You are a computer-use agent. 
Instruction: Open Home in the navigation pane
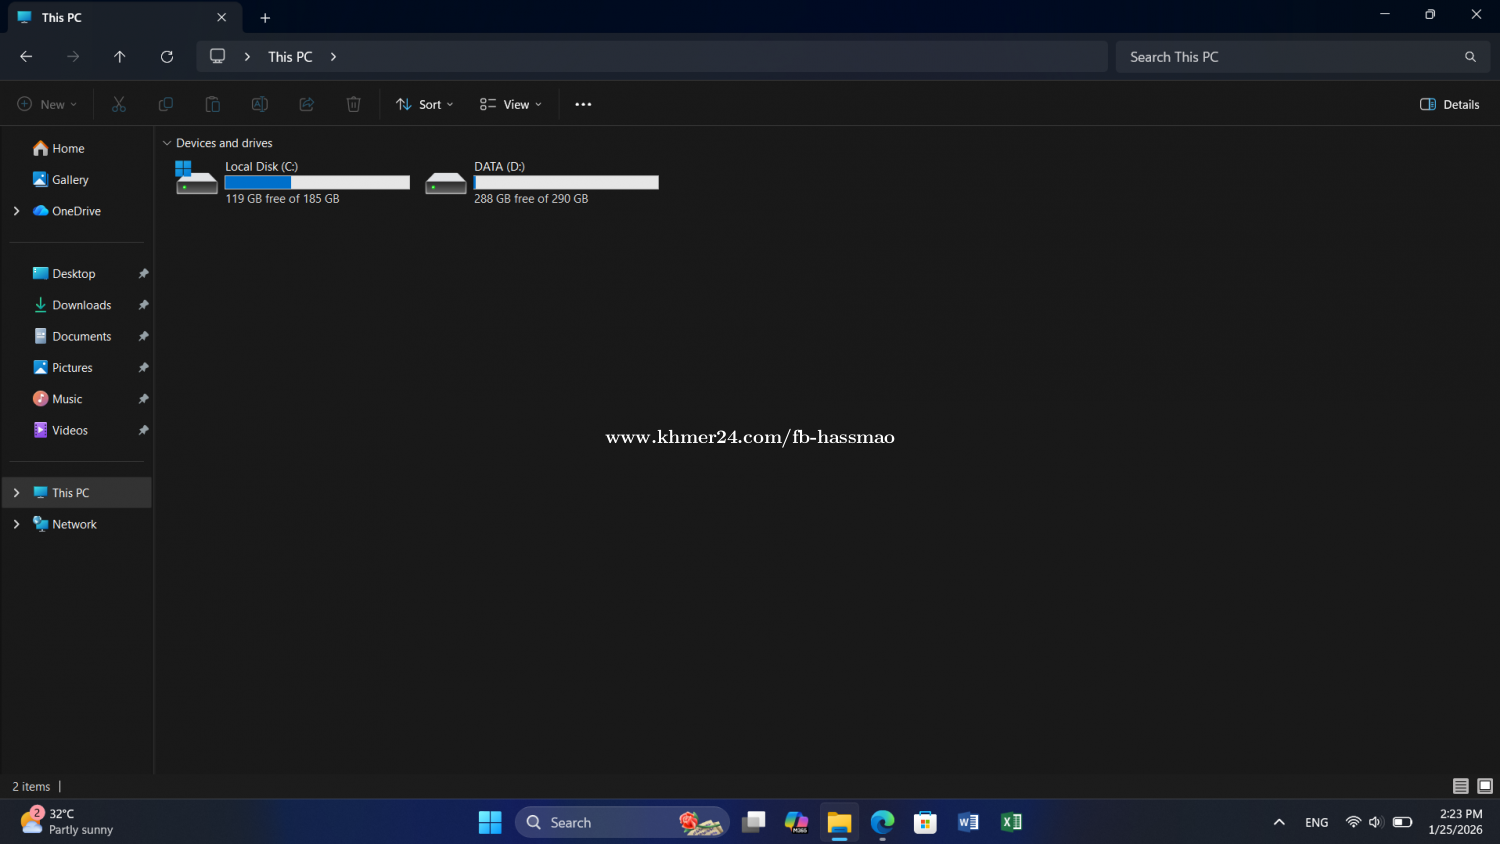68,148
